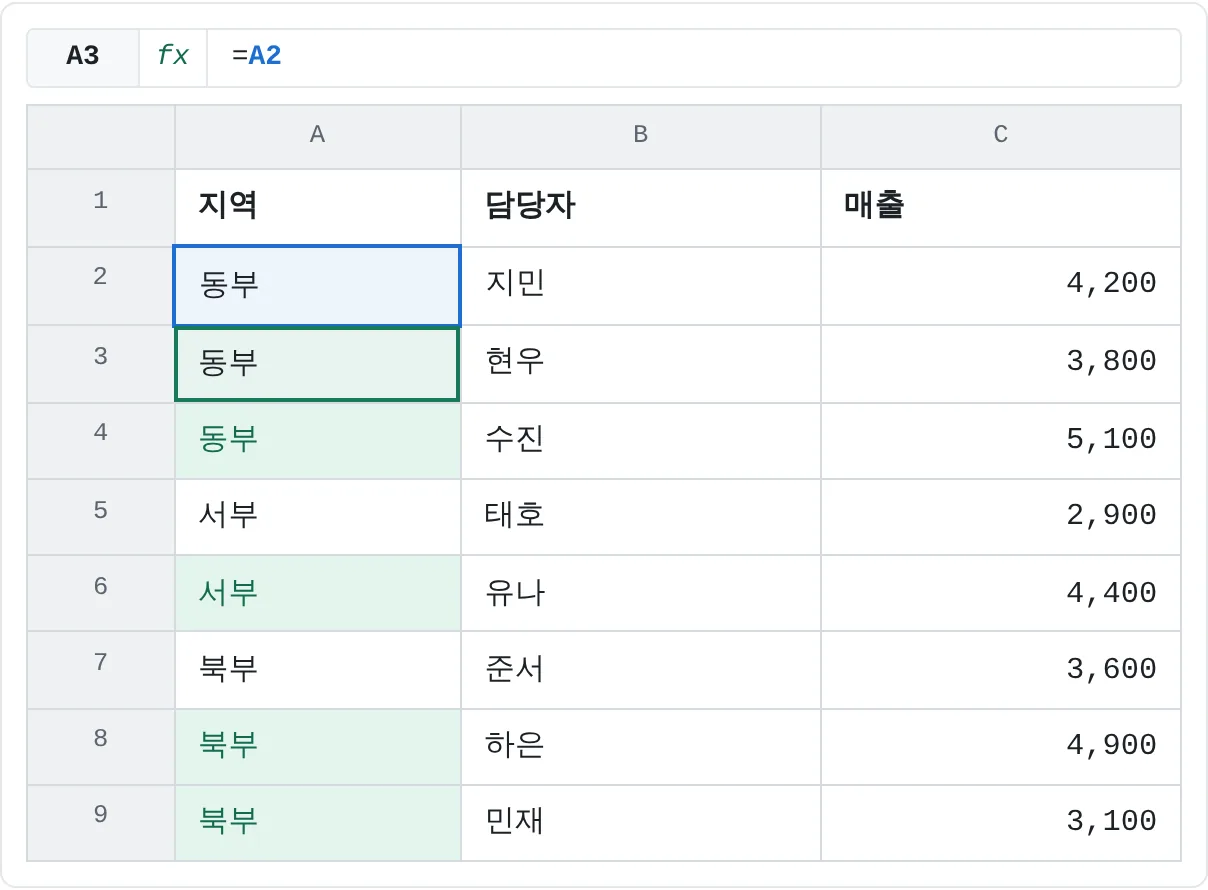This screenshot has height=890, width=1208.
Task: Select cell A2 with 동부
Action: click(x=318, y=285)
